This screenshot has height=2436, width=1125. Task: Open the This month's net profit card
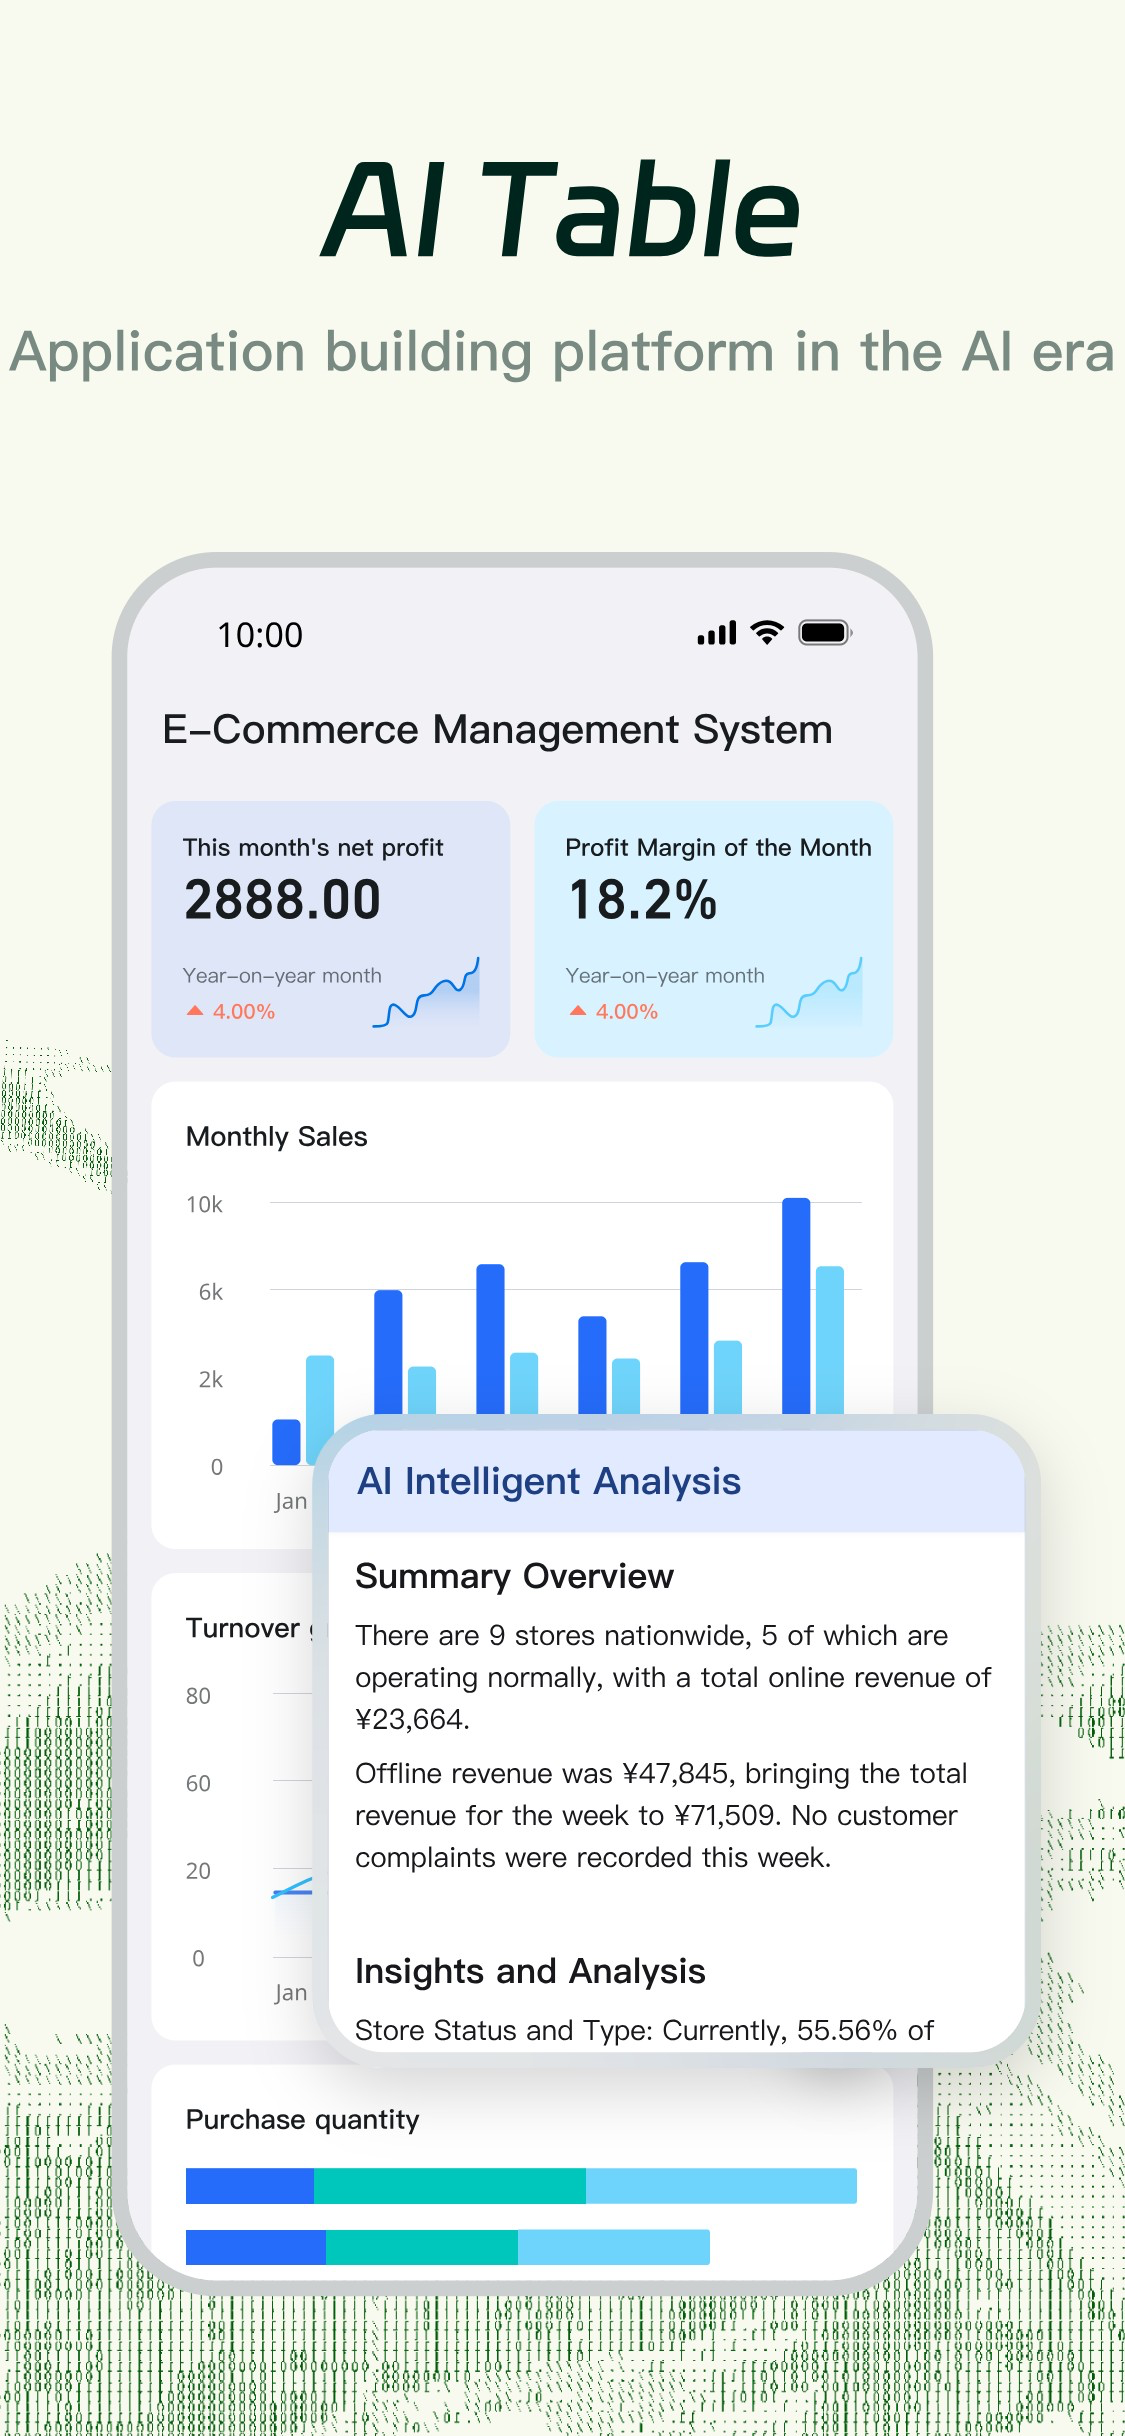pos(331,929)
